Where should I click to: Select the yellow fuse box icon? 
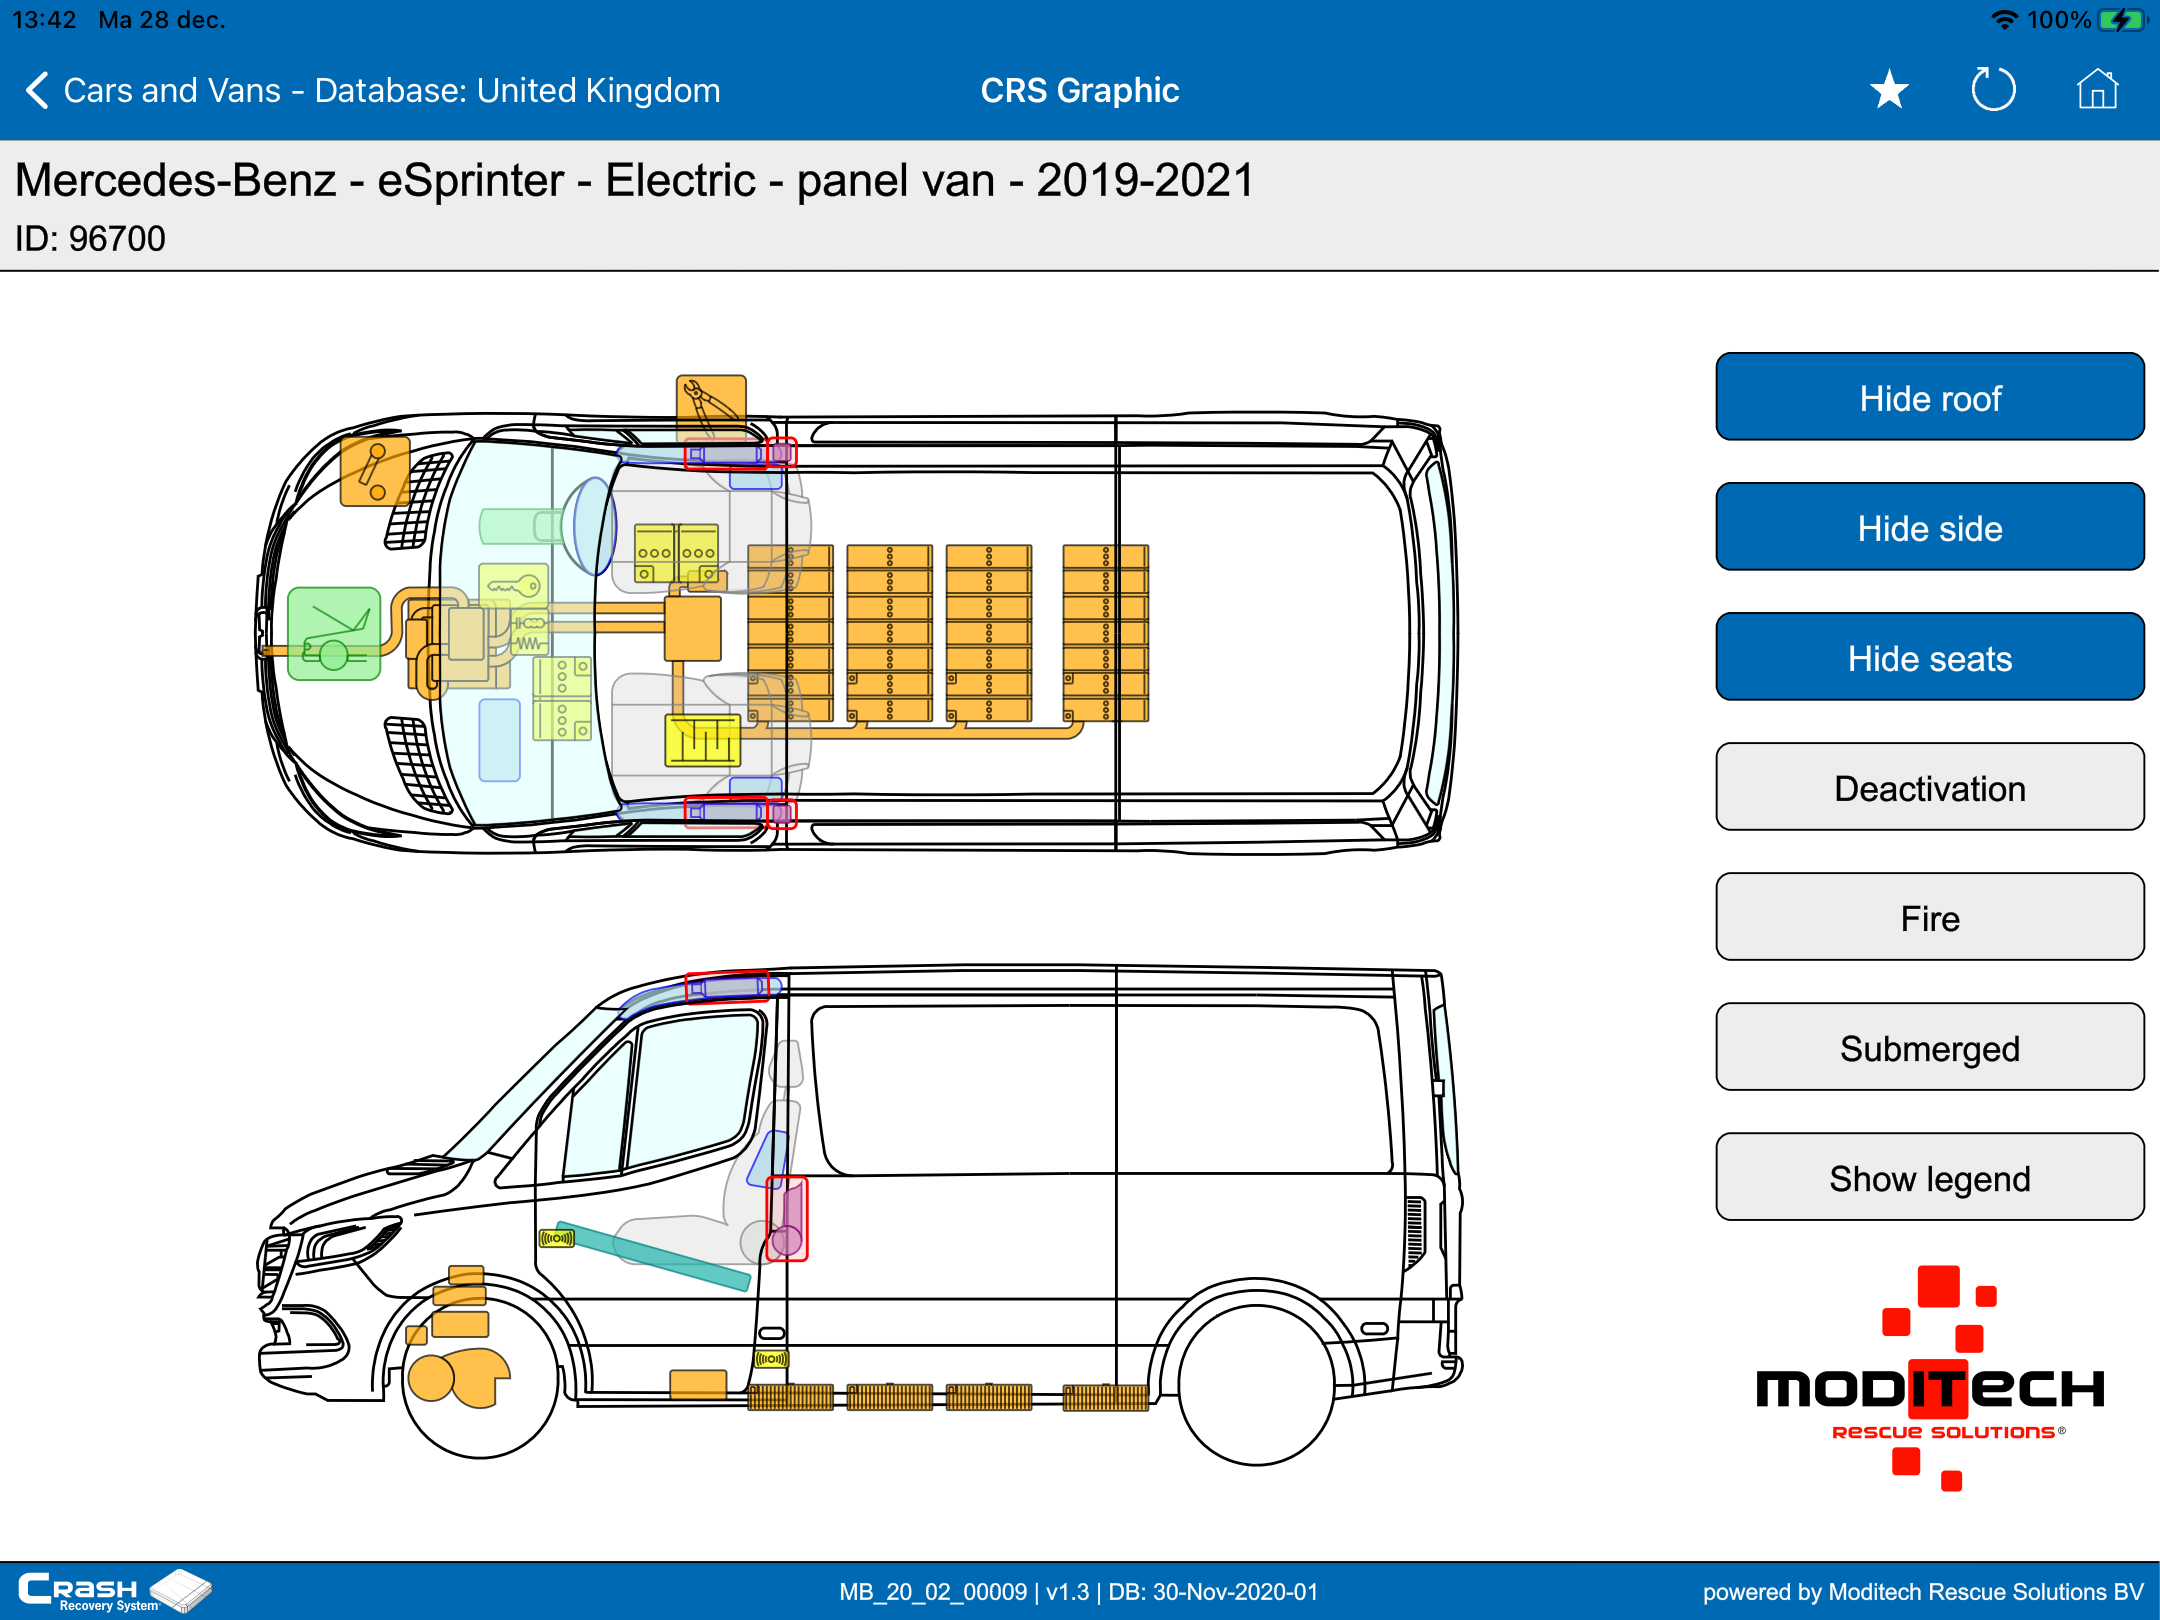pyautogui.click(x=703, y=741)
